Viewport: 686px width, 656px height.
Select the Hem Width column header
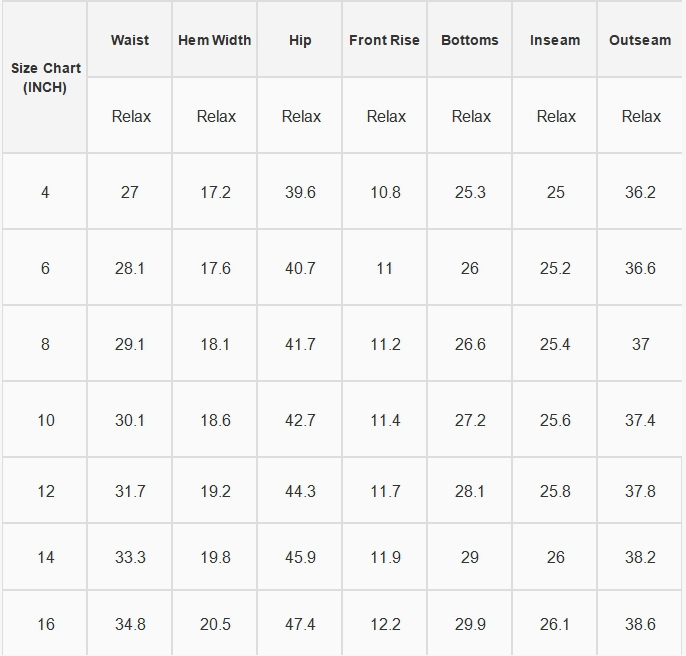[x=214, y=40]
